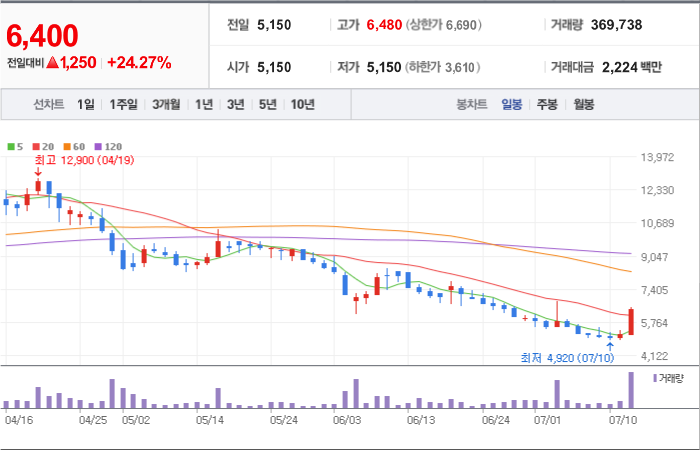This screenshot has width=700, height=450.
Task: Select the 1주일 line chart period
Action: (x=124, y=105)
